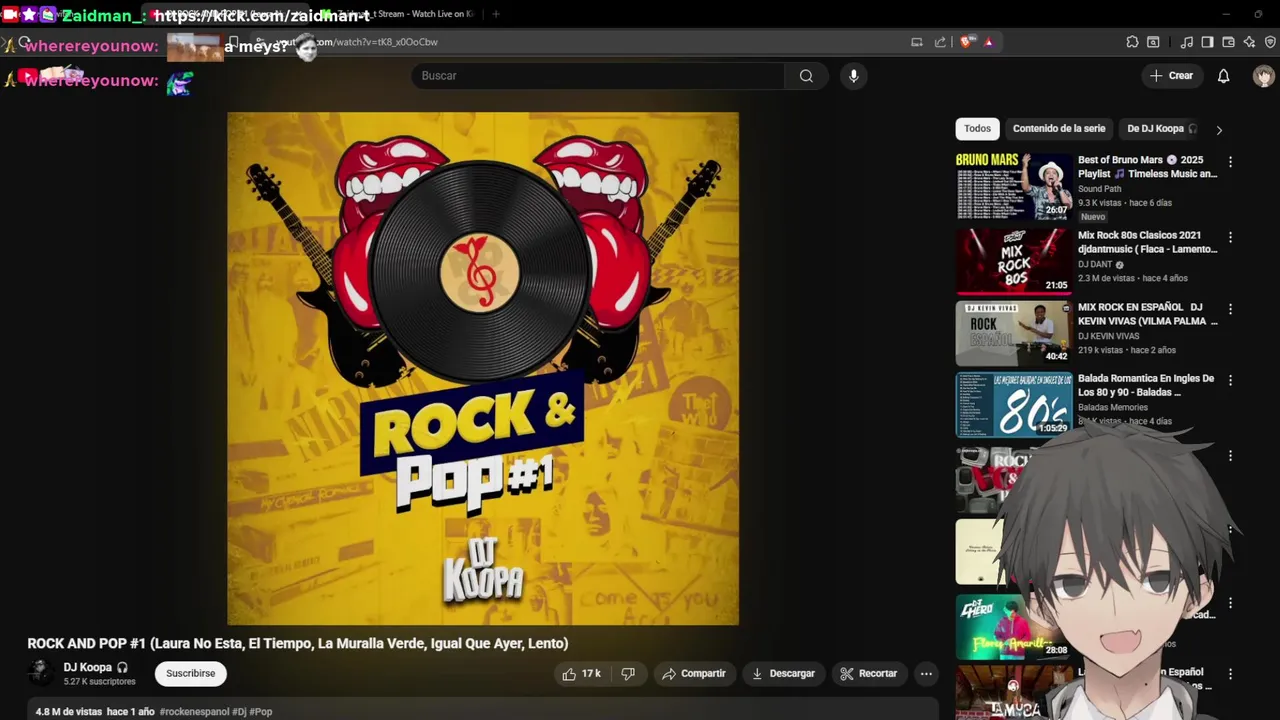Open the account avatar menu
This screenshot has width=1280, height=720.
click(x=1263, y=76)
